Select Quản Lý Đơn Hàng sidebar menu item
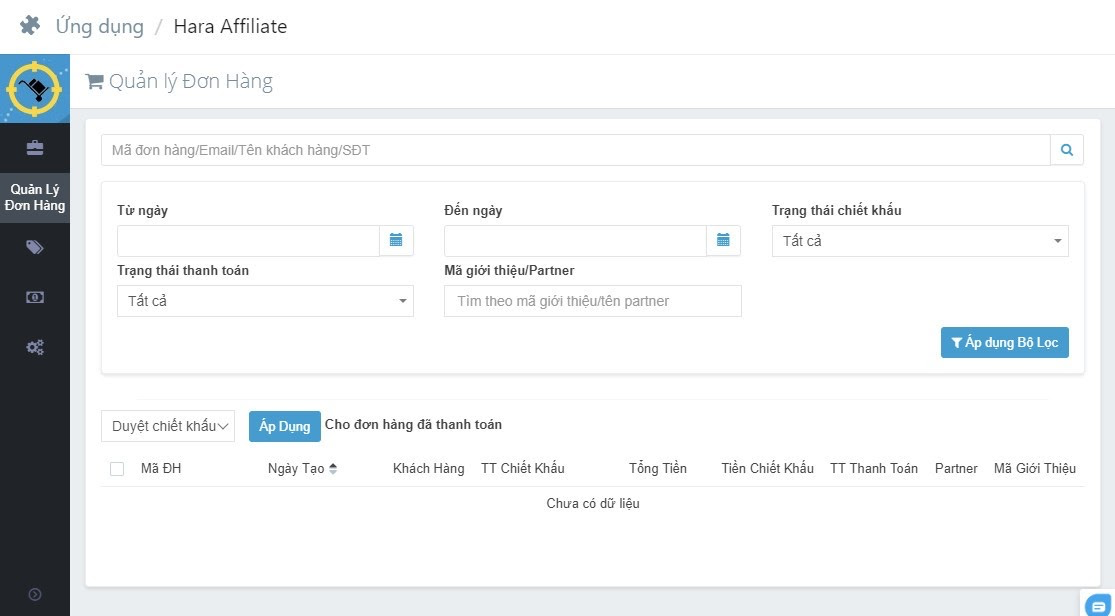 pyautogui.click(x=35, y=198)
